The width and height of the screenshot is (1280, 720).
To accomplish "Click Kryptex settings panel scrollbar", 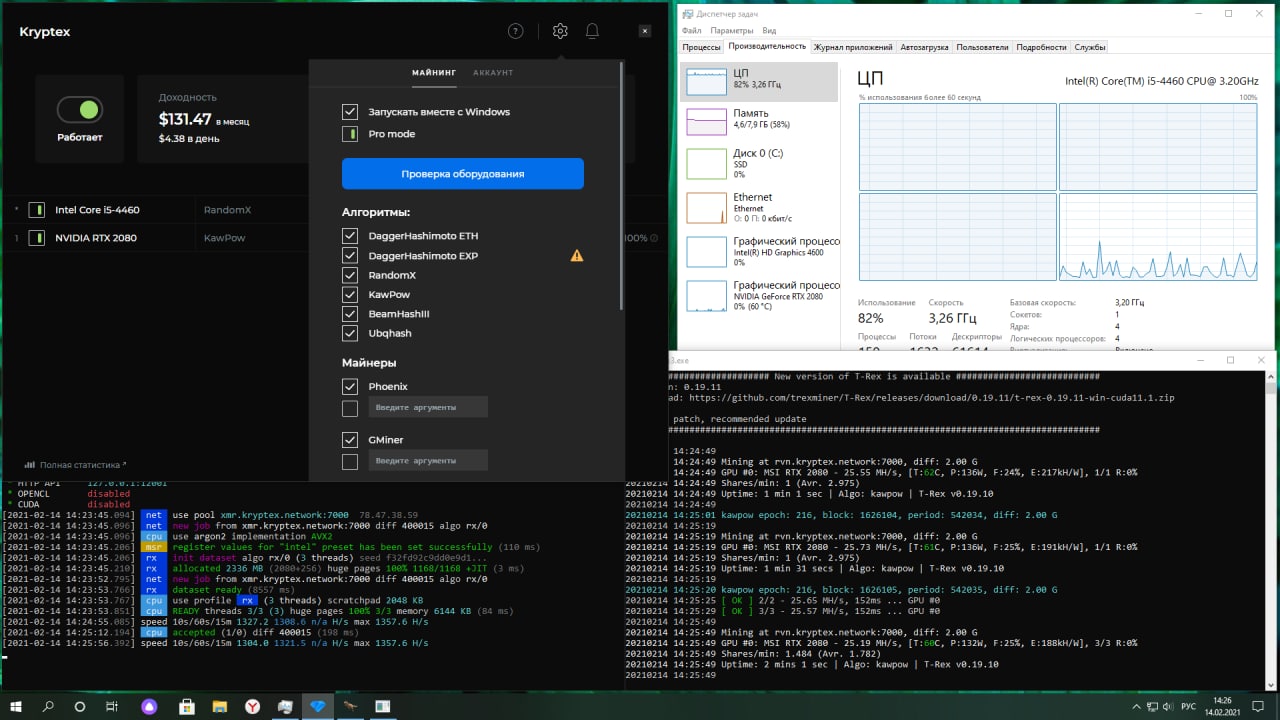I will click(x=622, y=185).
